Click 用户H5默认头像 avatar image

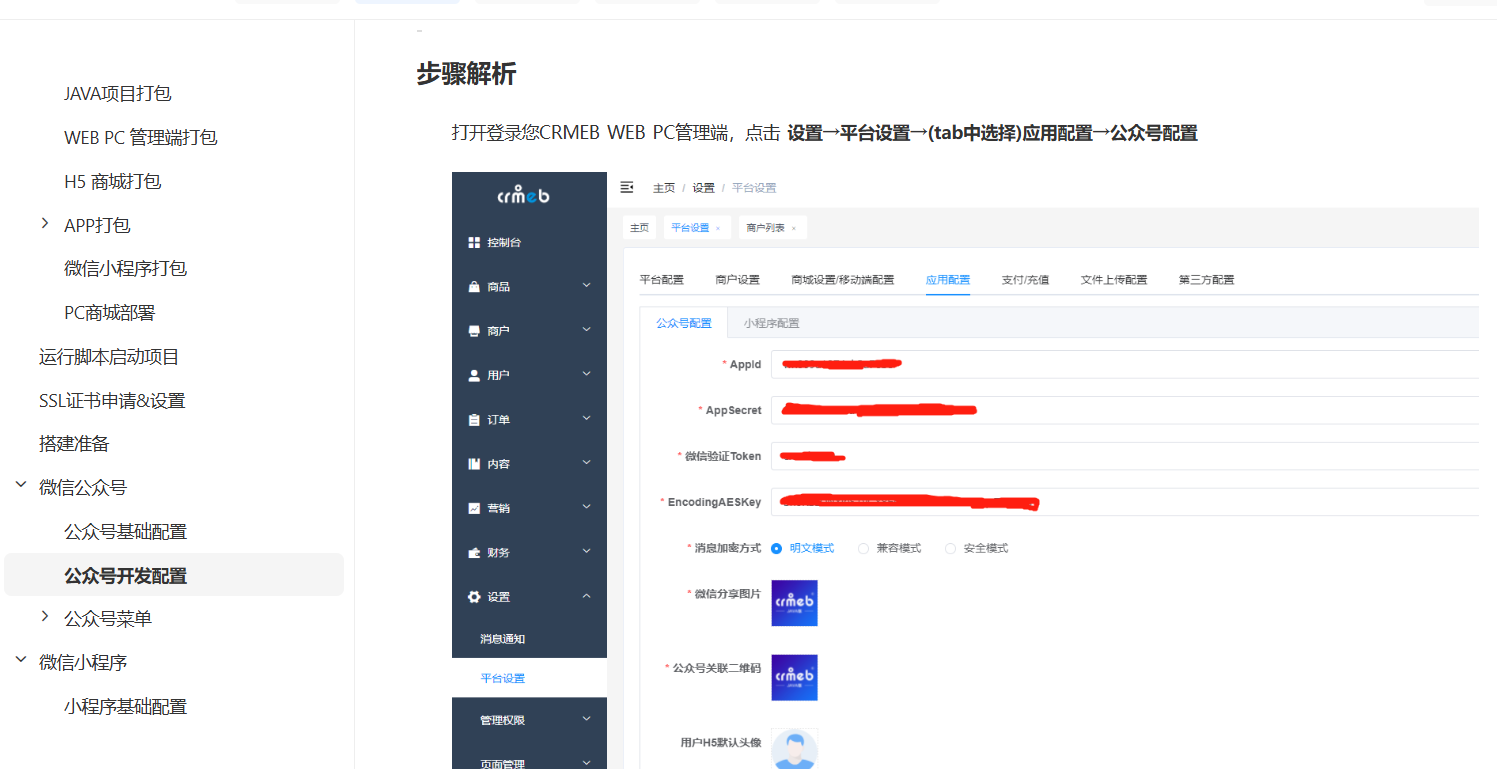(x=794, y=749)
